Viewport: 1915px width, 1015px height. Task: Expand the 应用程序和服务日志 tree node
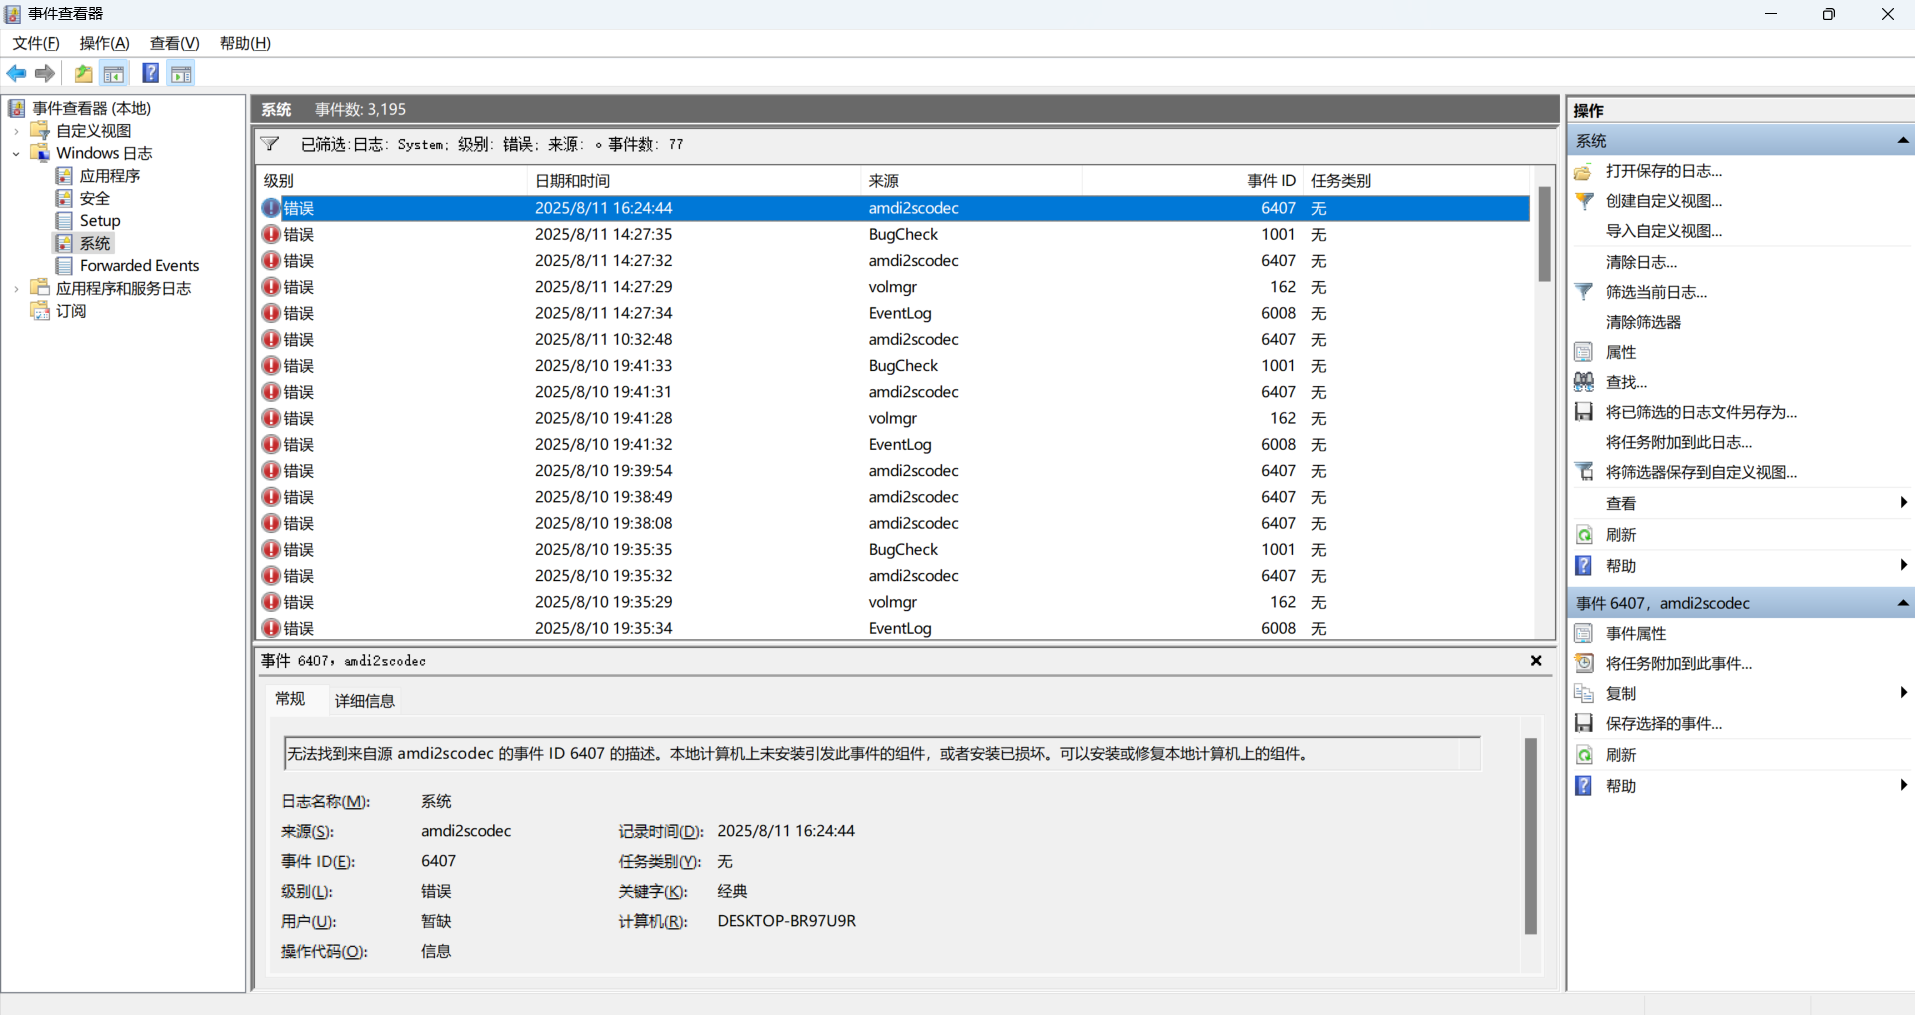[16, 289]
